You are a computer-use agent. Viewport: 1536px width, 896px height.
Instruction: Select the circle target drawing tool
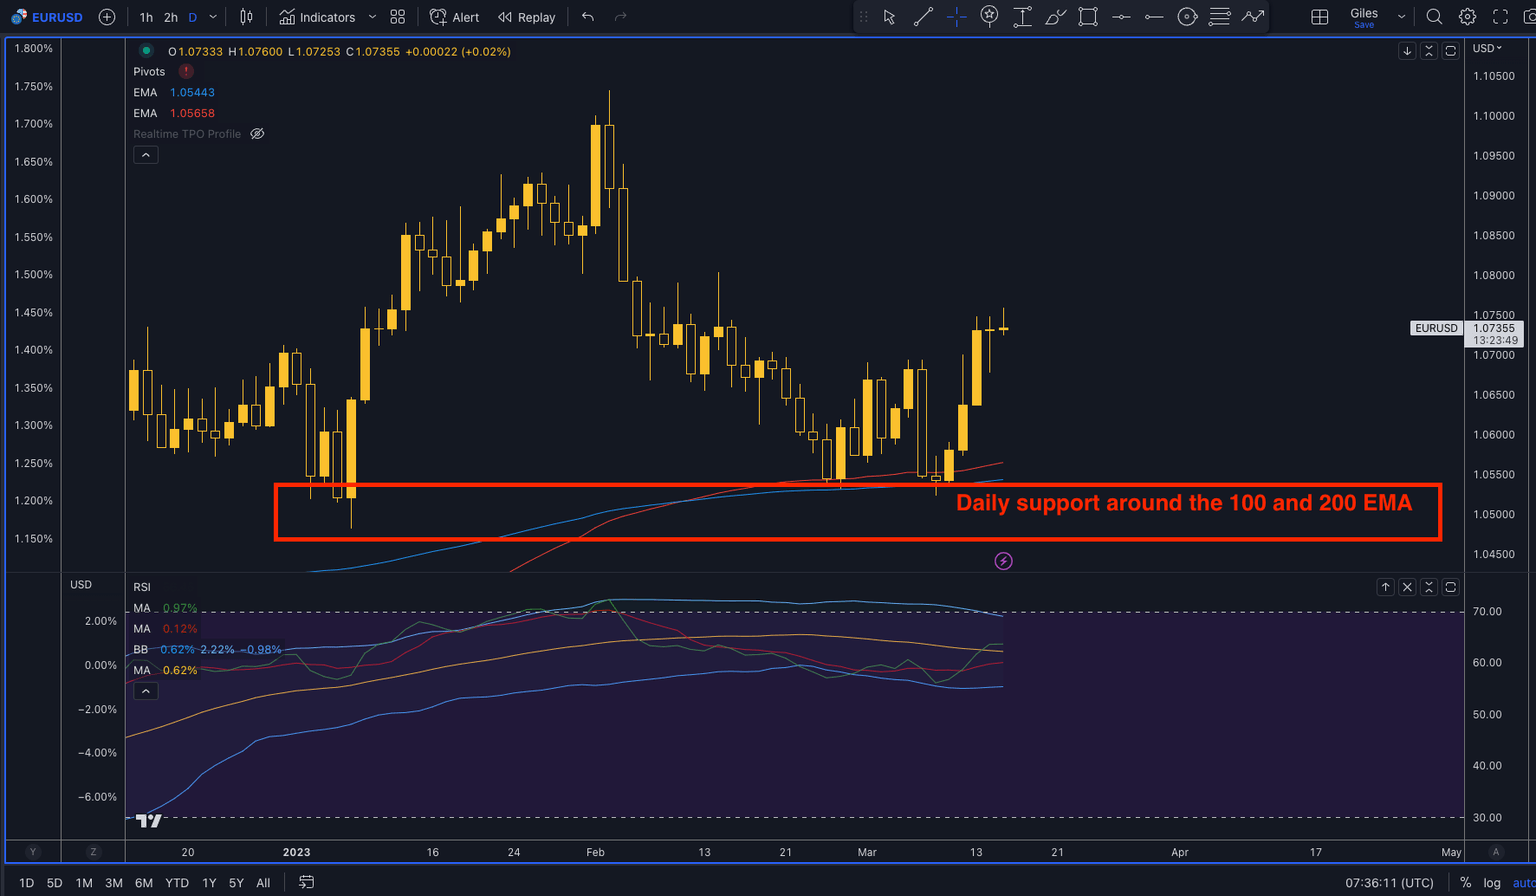(1187, 17)
